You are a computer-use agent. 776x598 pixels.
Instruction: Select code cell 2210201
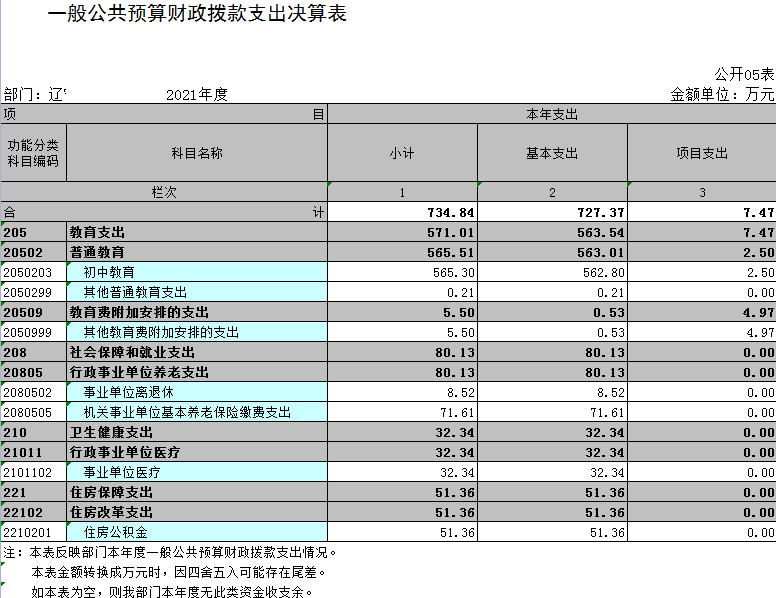[33, 532]
